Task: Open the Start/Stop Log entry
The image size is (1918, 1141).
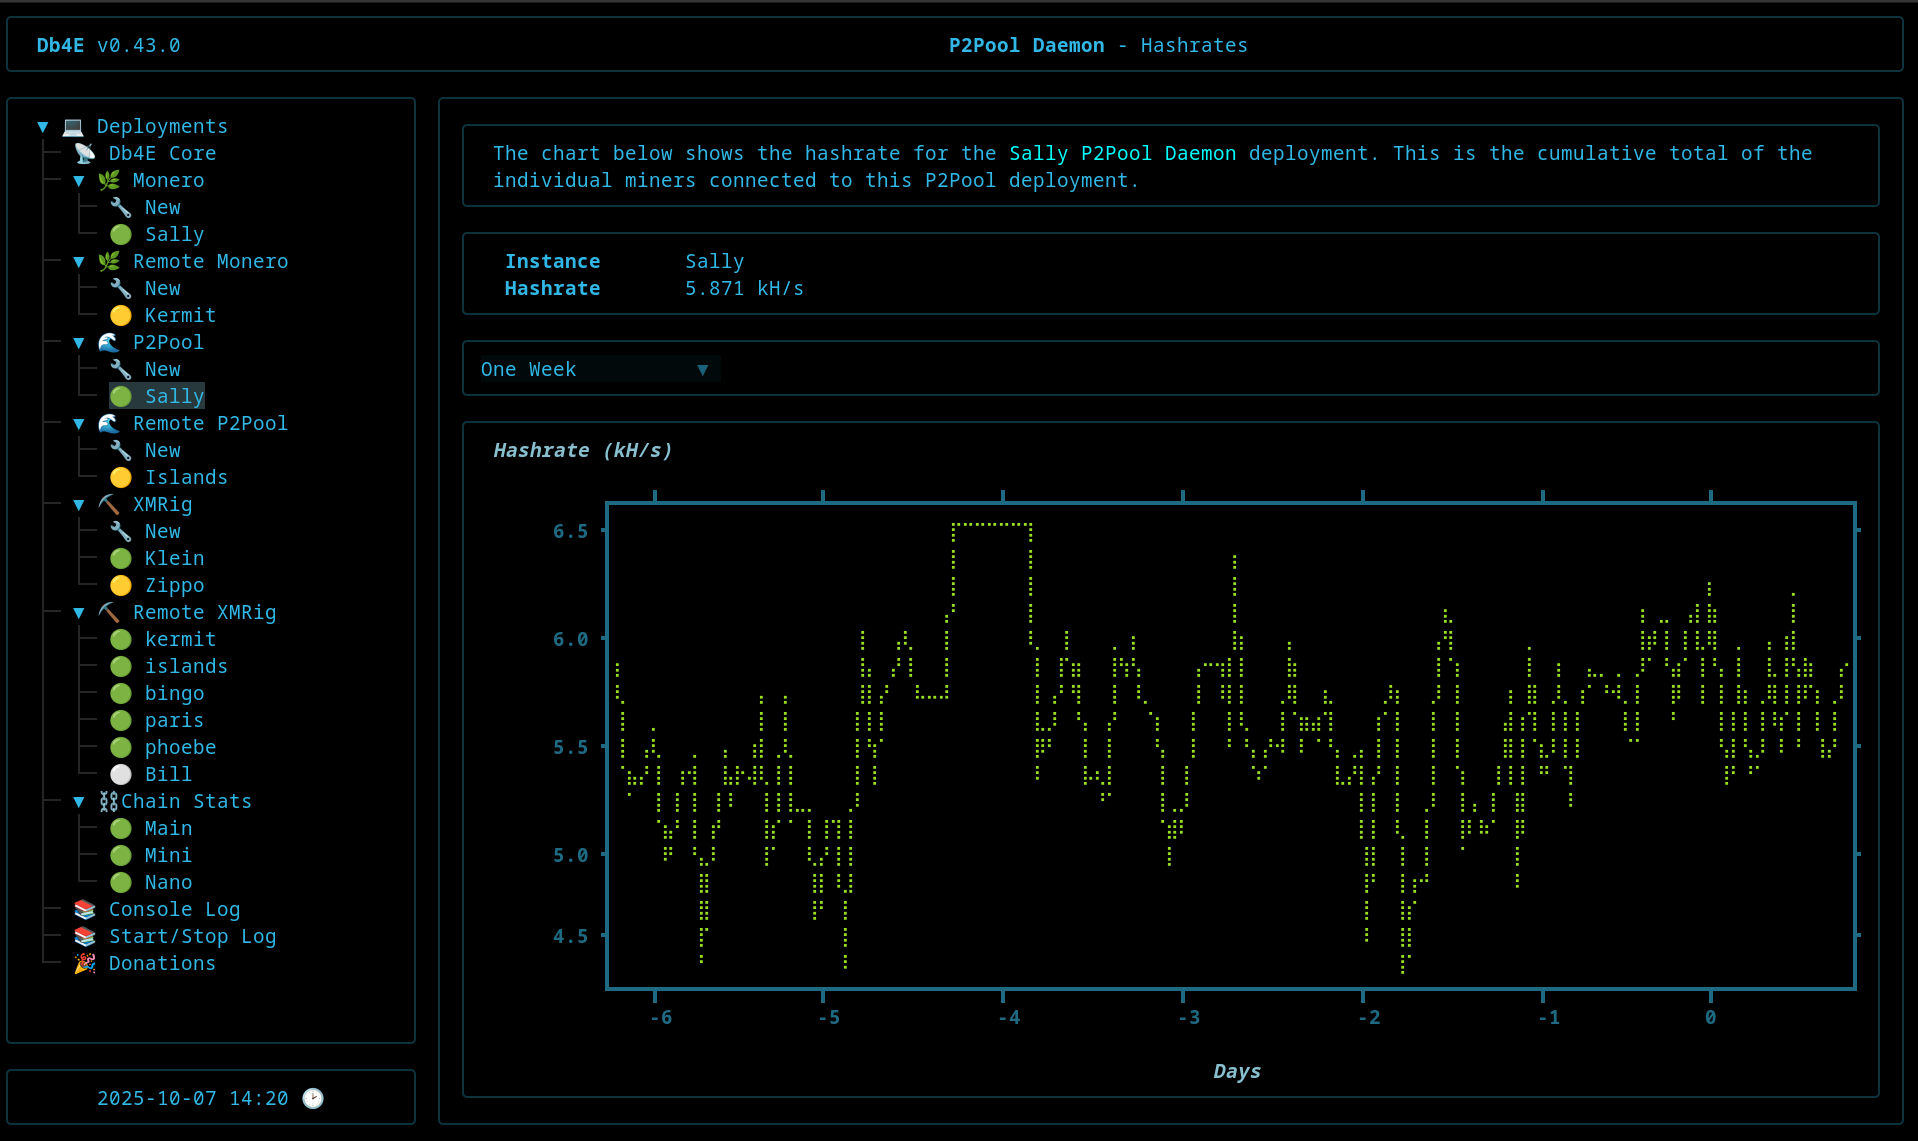Action: pos(192,936)
